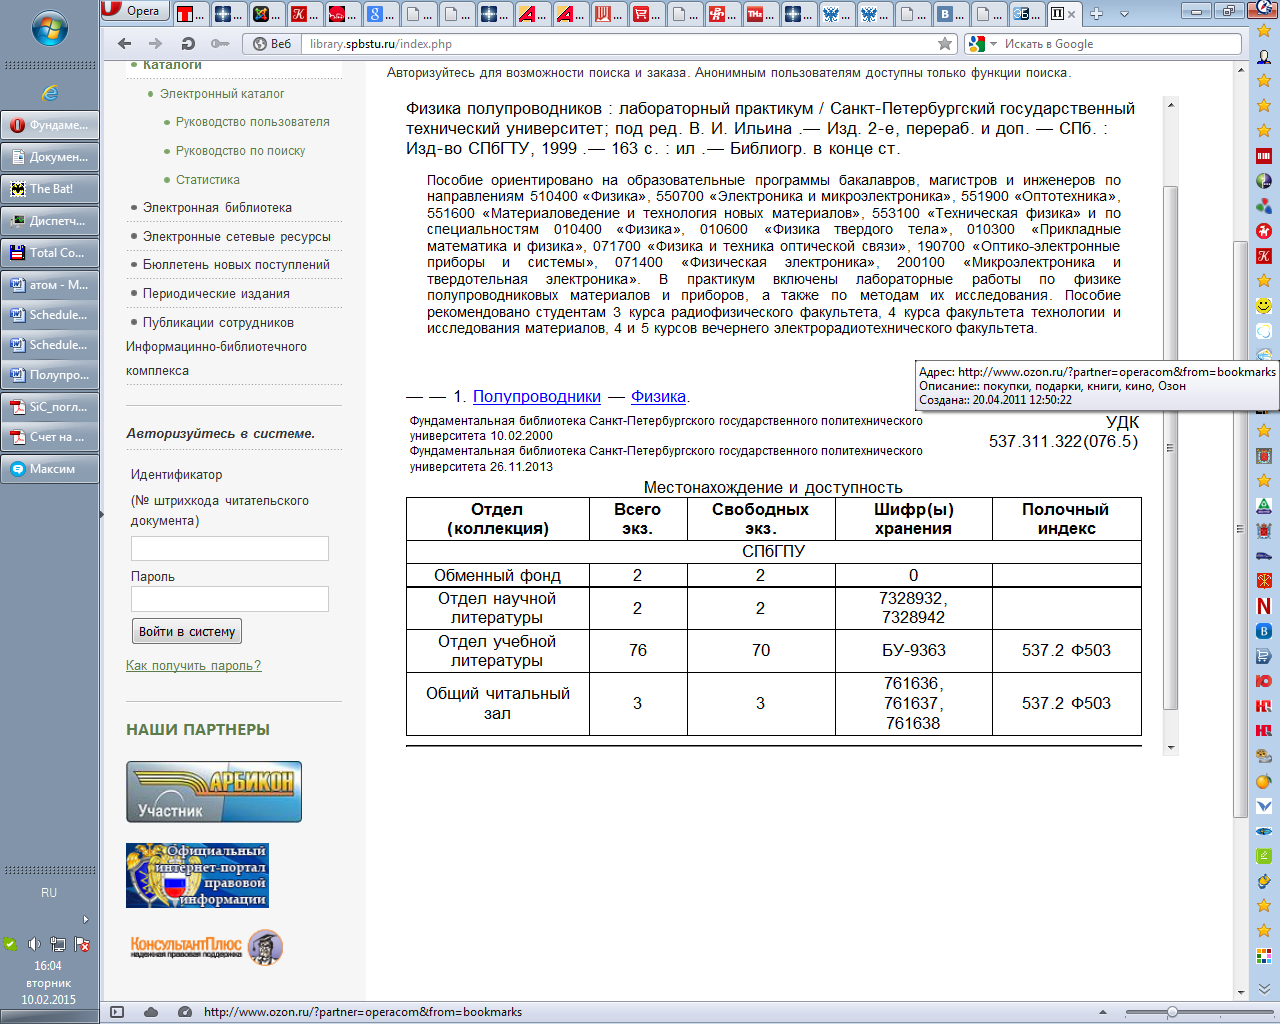
Task: Click the 'Арбикон Участник' partner banner
Action: coord(214,792)
